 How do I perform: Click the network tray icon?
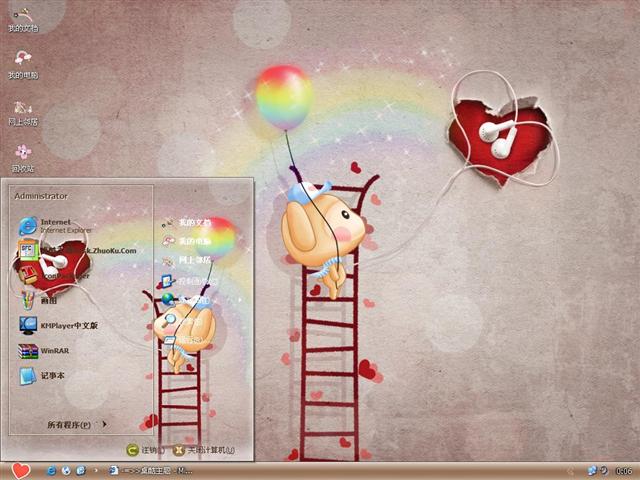pyautogui.click(x=592, y=471)
